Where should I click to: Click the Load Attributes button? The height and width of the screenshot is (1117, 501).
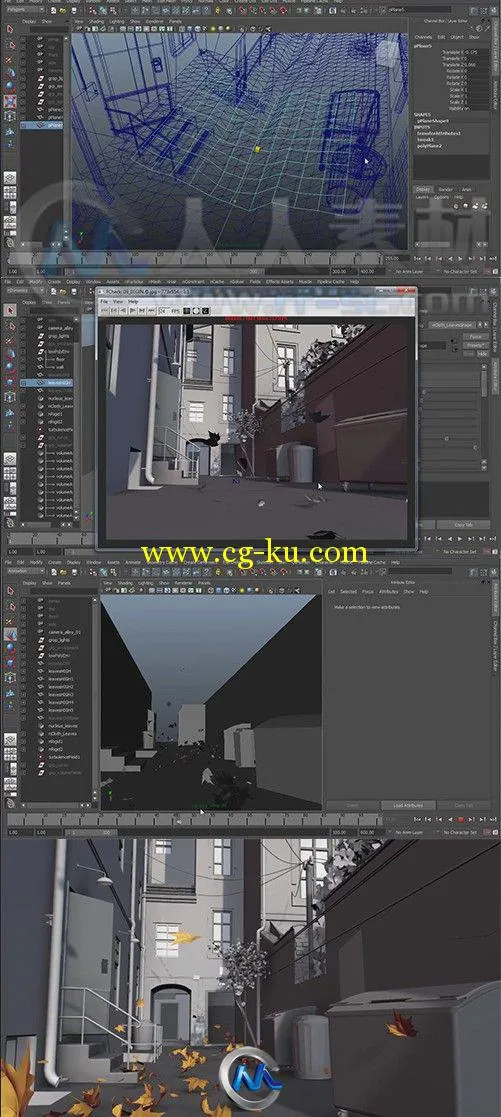click(x=407, y=806)
